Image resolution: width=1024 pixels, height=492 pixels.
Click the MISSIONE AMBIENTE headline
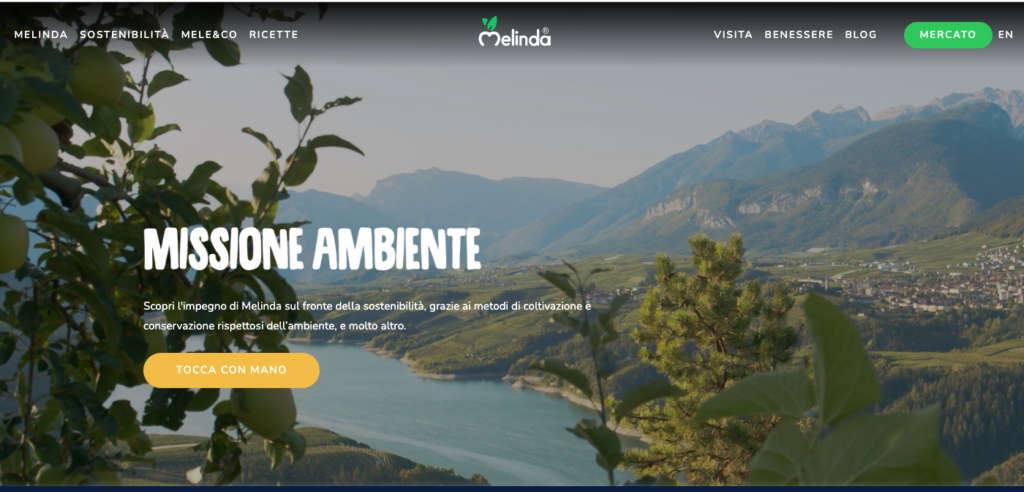[x=312, y=249]
